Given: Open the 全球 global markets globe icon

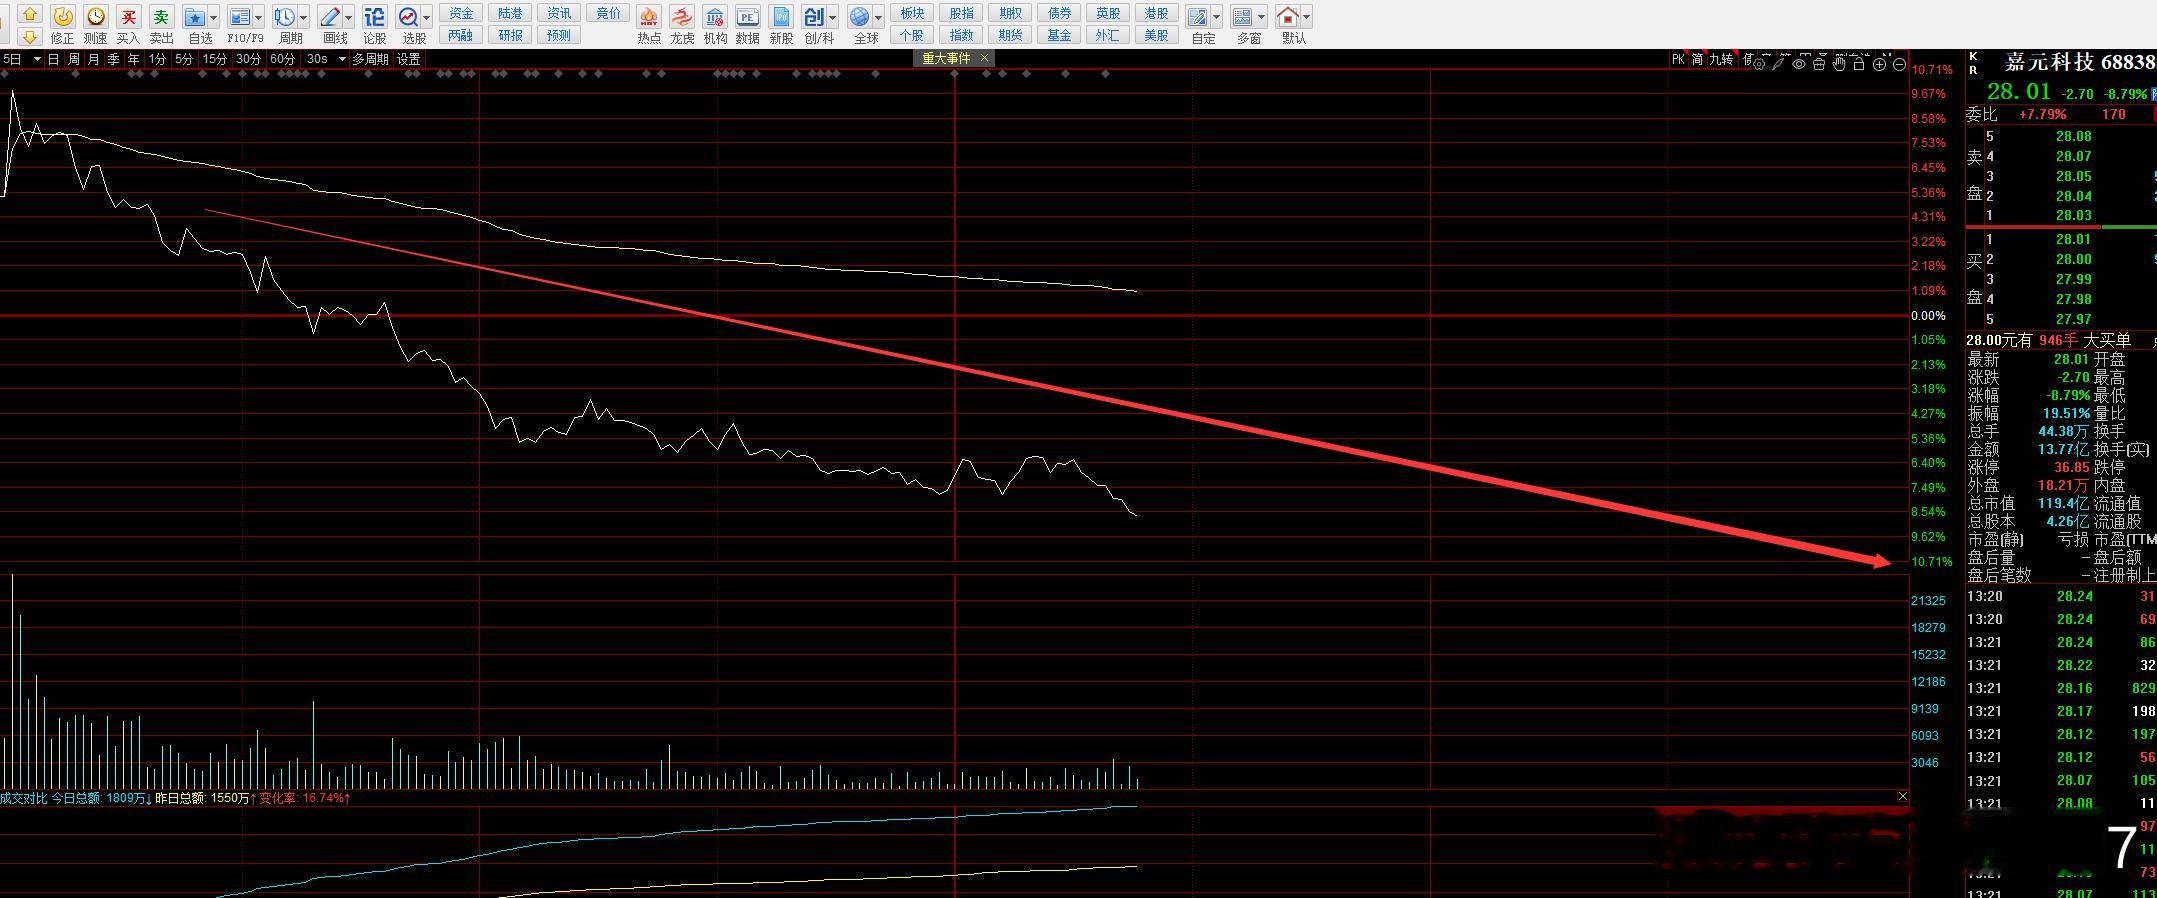Looking at the screenshot, I should click(859, 17).
